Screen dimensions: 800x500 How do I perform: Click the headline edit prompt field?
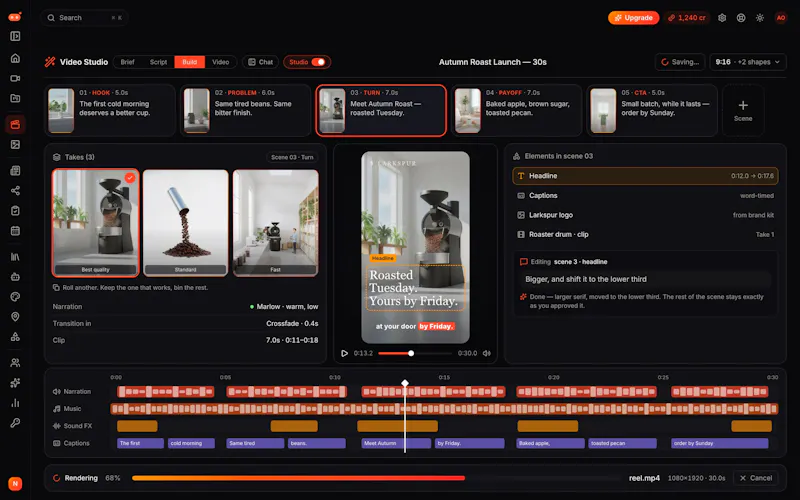(x=645, y=279)
